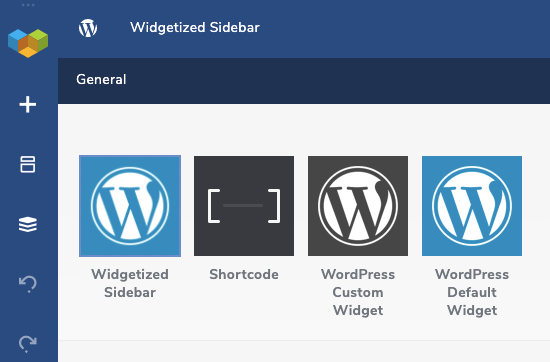Screen dimensions: 550x362
Task: Open the Tree View layers icon
Action: point(28,224)
